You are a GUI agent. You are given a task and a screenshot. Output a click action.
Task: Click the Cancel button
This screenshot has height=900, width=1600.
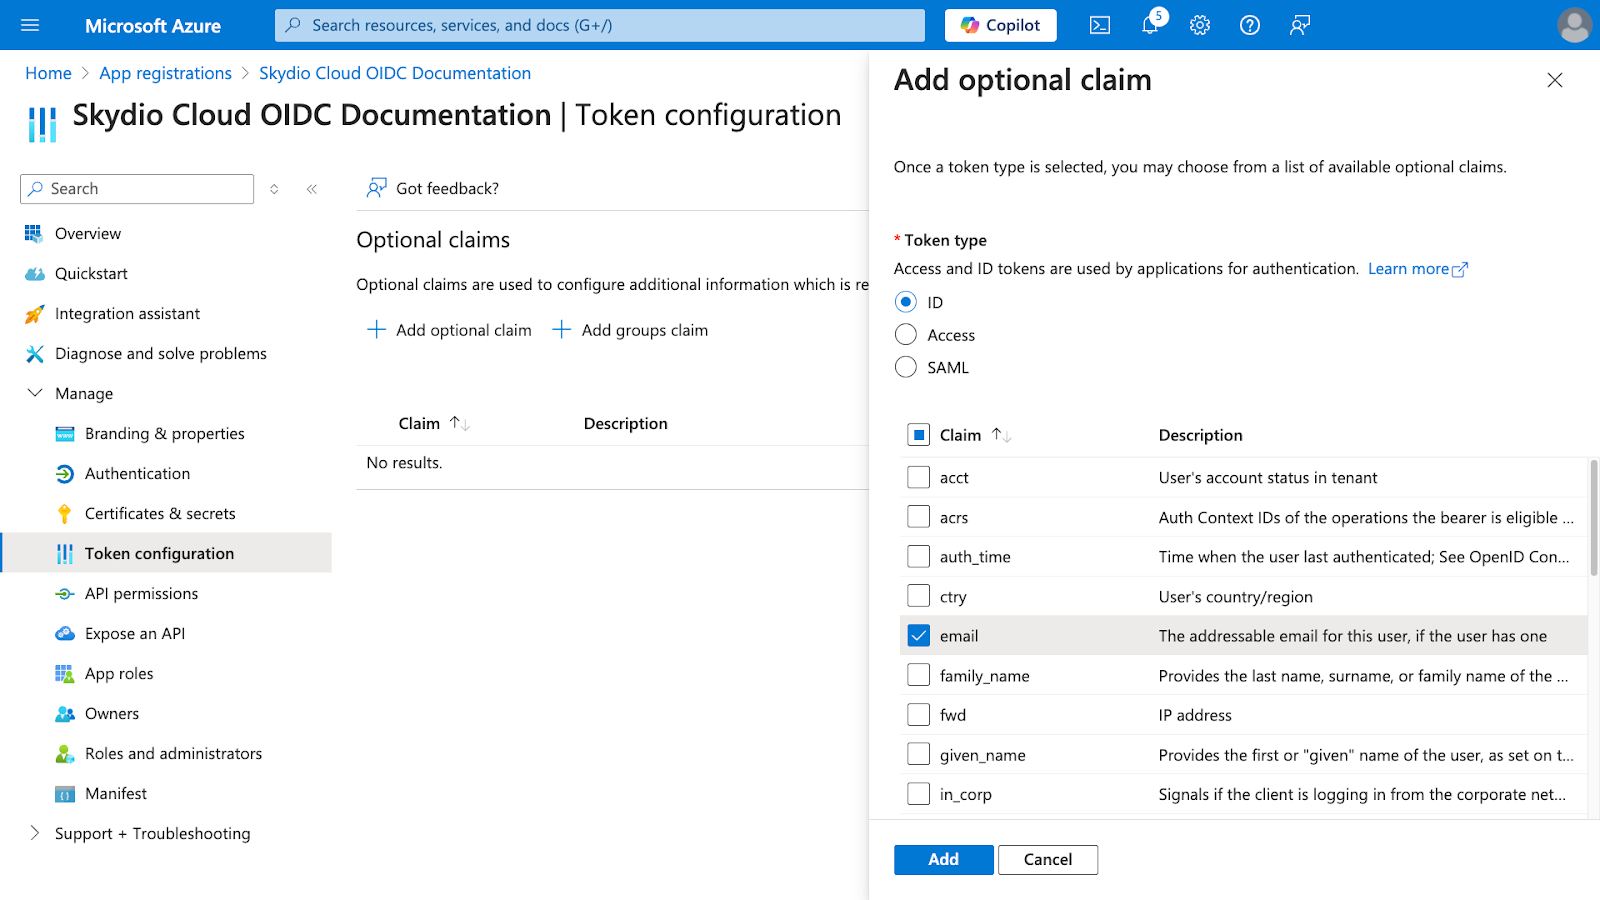tap(1048, 860)
